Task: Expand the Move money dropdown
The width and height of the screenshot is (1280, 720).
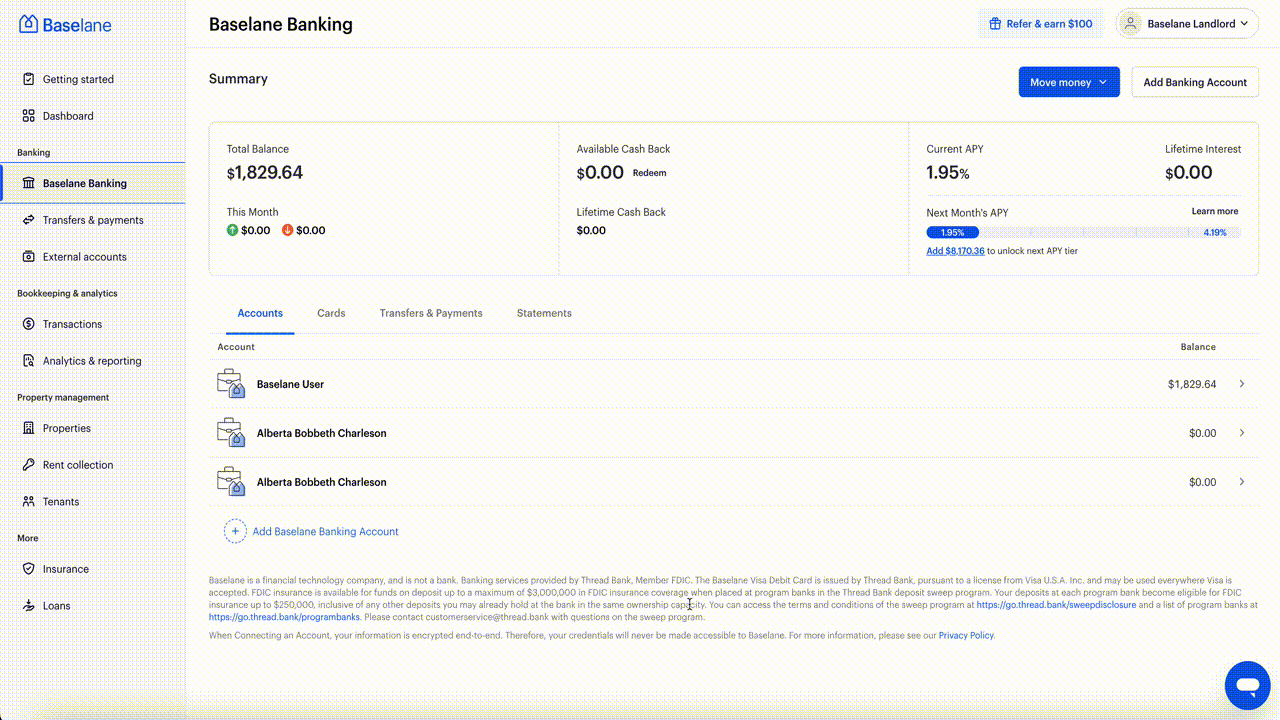Action: pos(1069,82)
